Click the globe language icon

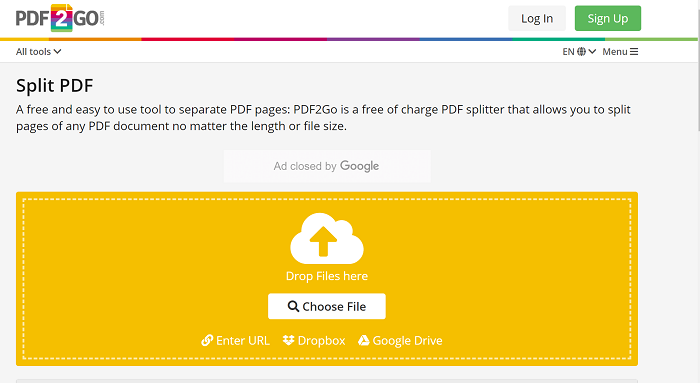(x=581, y=52)
